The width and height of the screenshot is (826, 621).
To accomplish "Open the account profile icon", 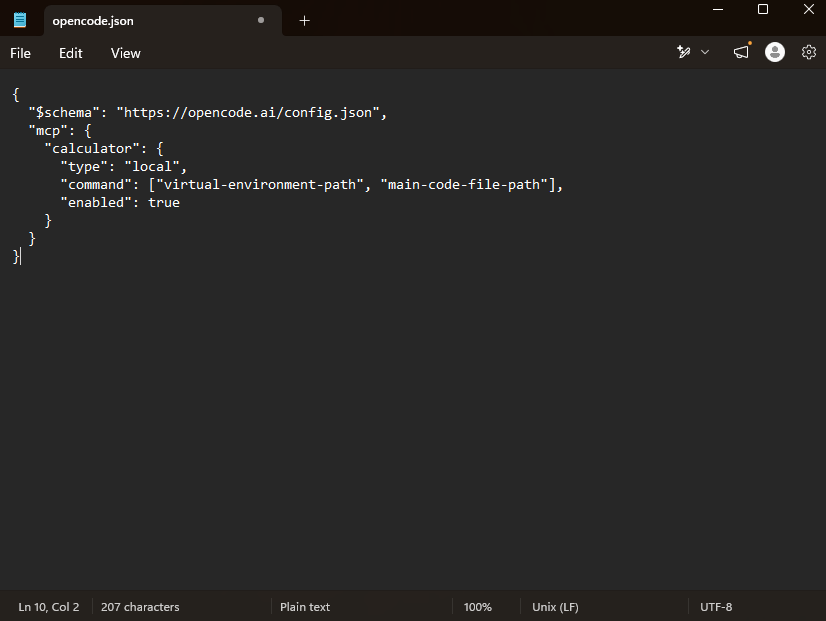I will [x=774, y=52].
